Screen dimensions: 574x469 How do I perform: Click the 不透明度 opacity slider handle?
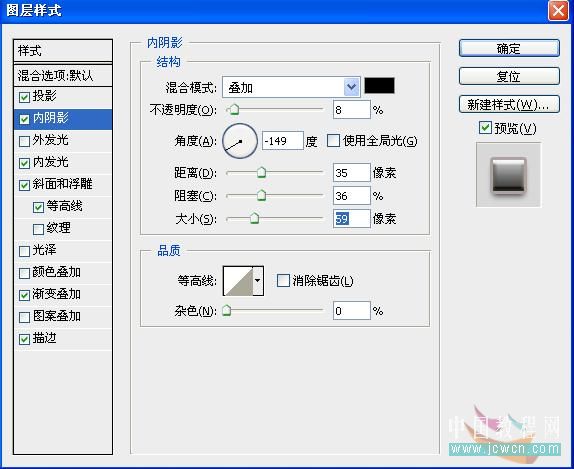[234, 109]
